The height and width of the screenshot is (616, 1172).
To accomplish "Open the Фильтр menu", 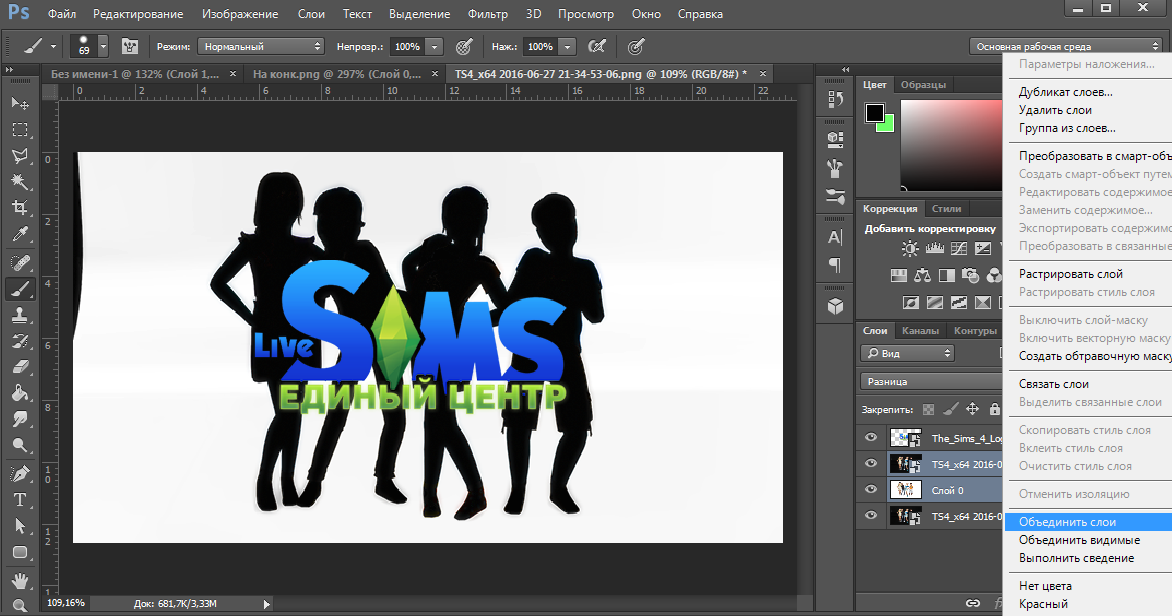I will [x=487, y=14].
